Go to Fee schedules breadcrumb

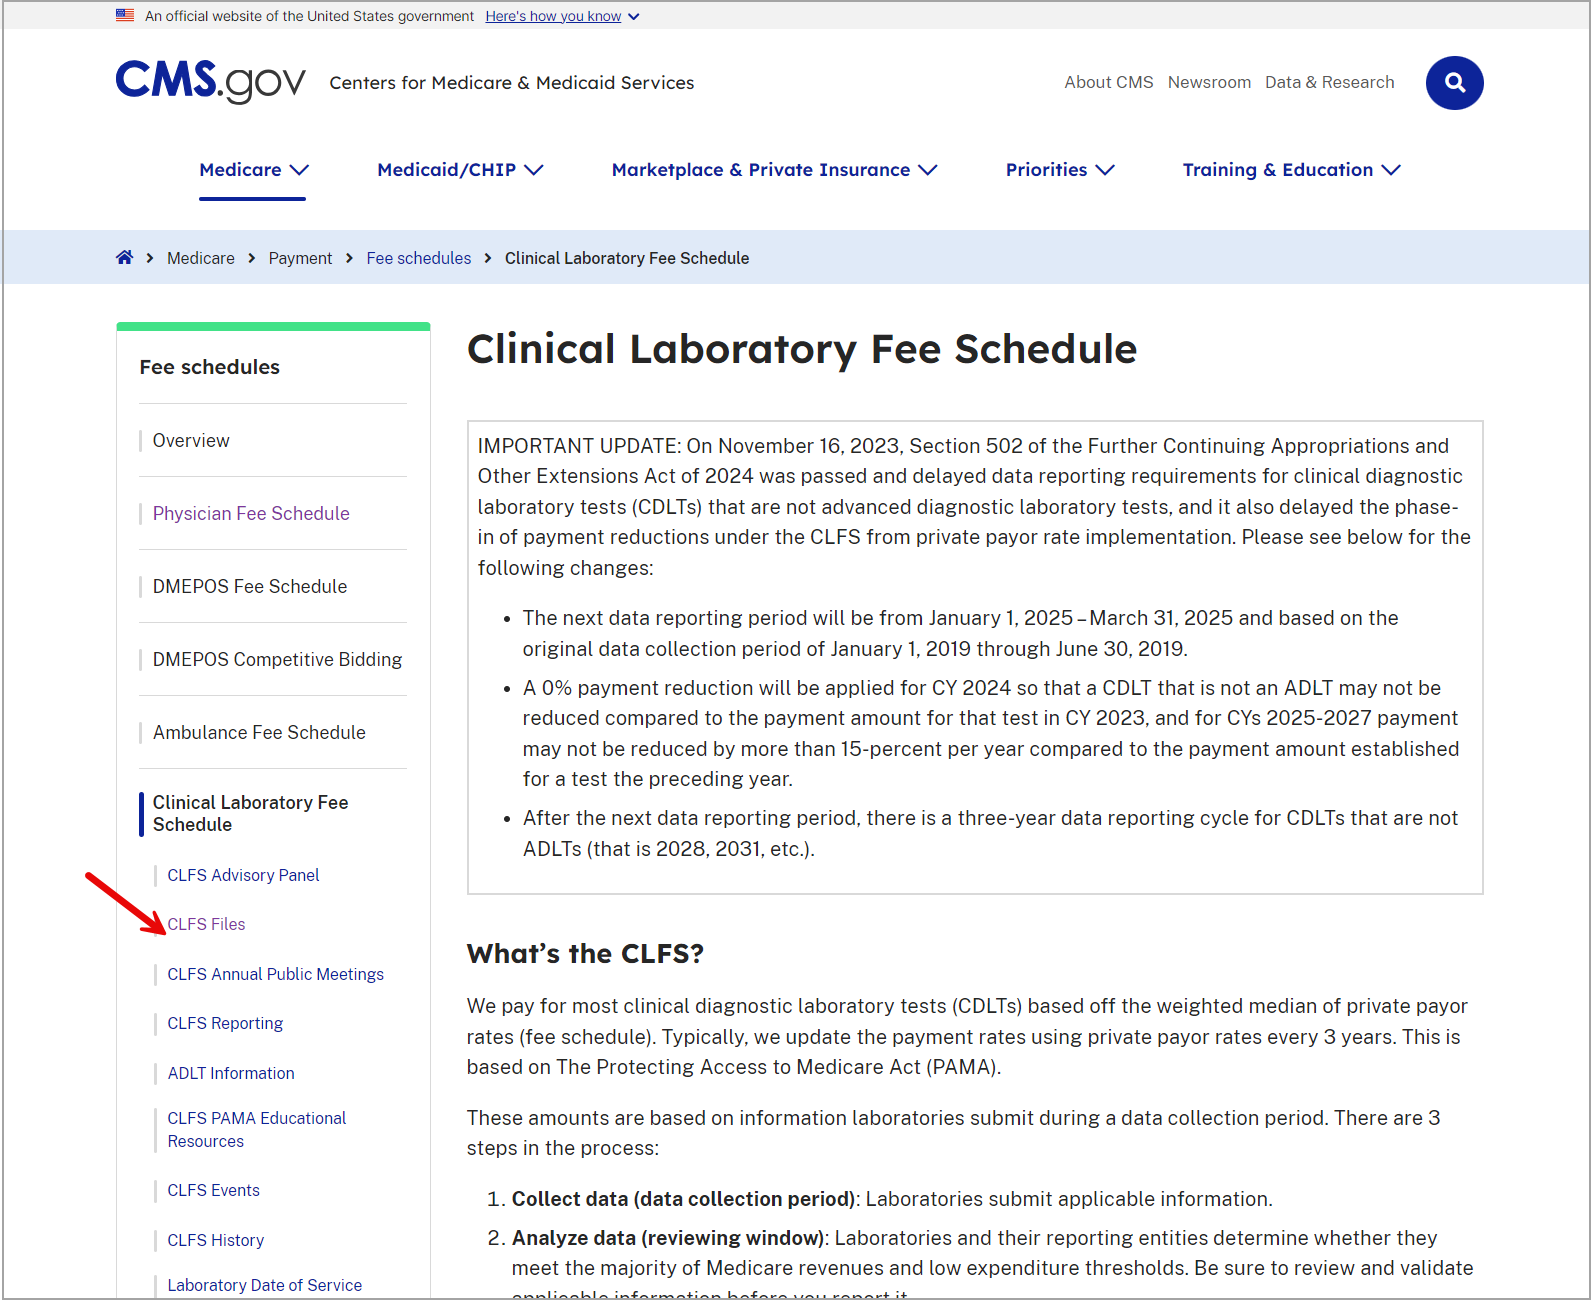tap(419, 258)
